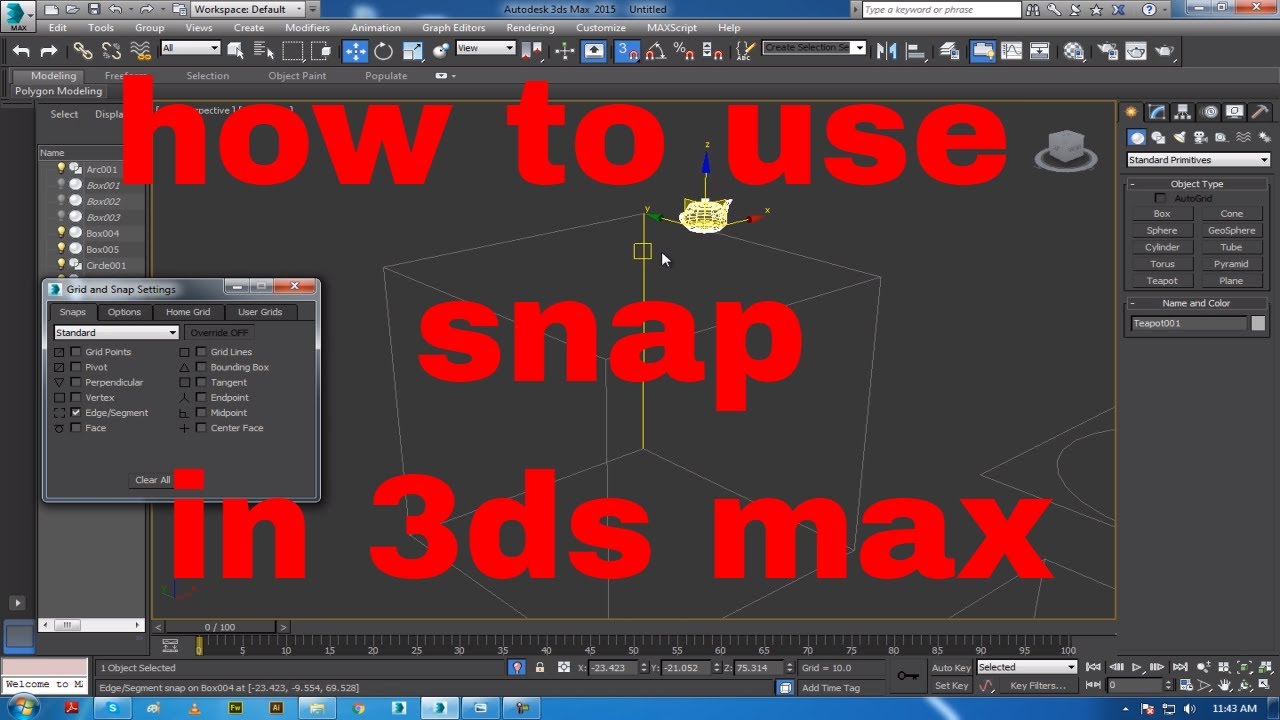The image size is (1280, 720).
Task: Enable the Grid Points snap checkbox
Action: [76, 352]
